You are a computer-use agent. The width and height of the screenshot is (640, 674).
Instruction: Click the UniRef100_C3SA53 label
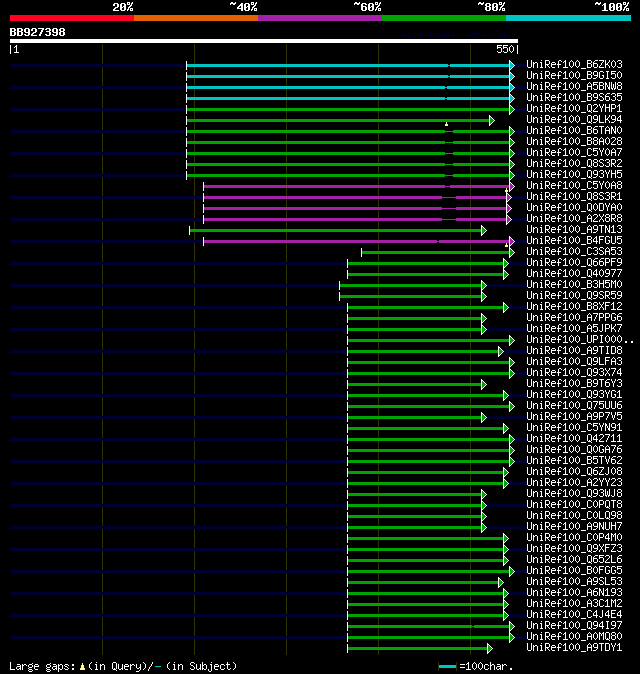pos(574,251)
